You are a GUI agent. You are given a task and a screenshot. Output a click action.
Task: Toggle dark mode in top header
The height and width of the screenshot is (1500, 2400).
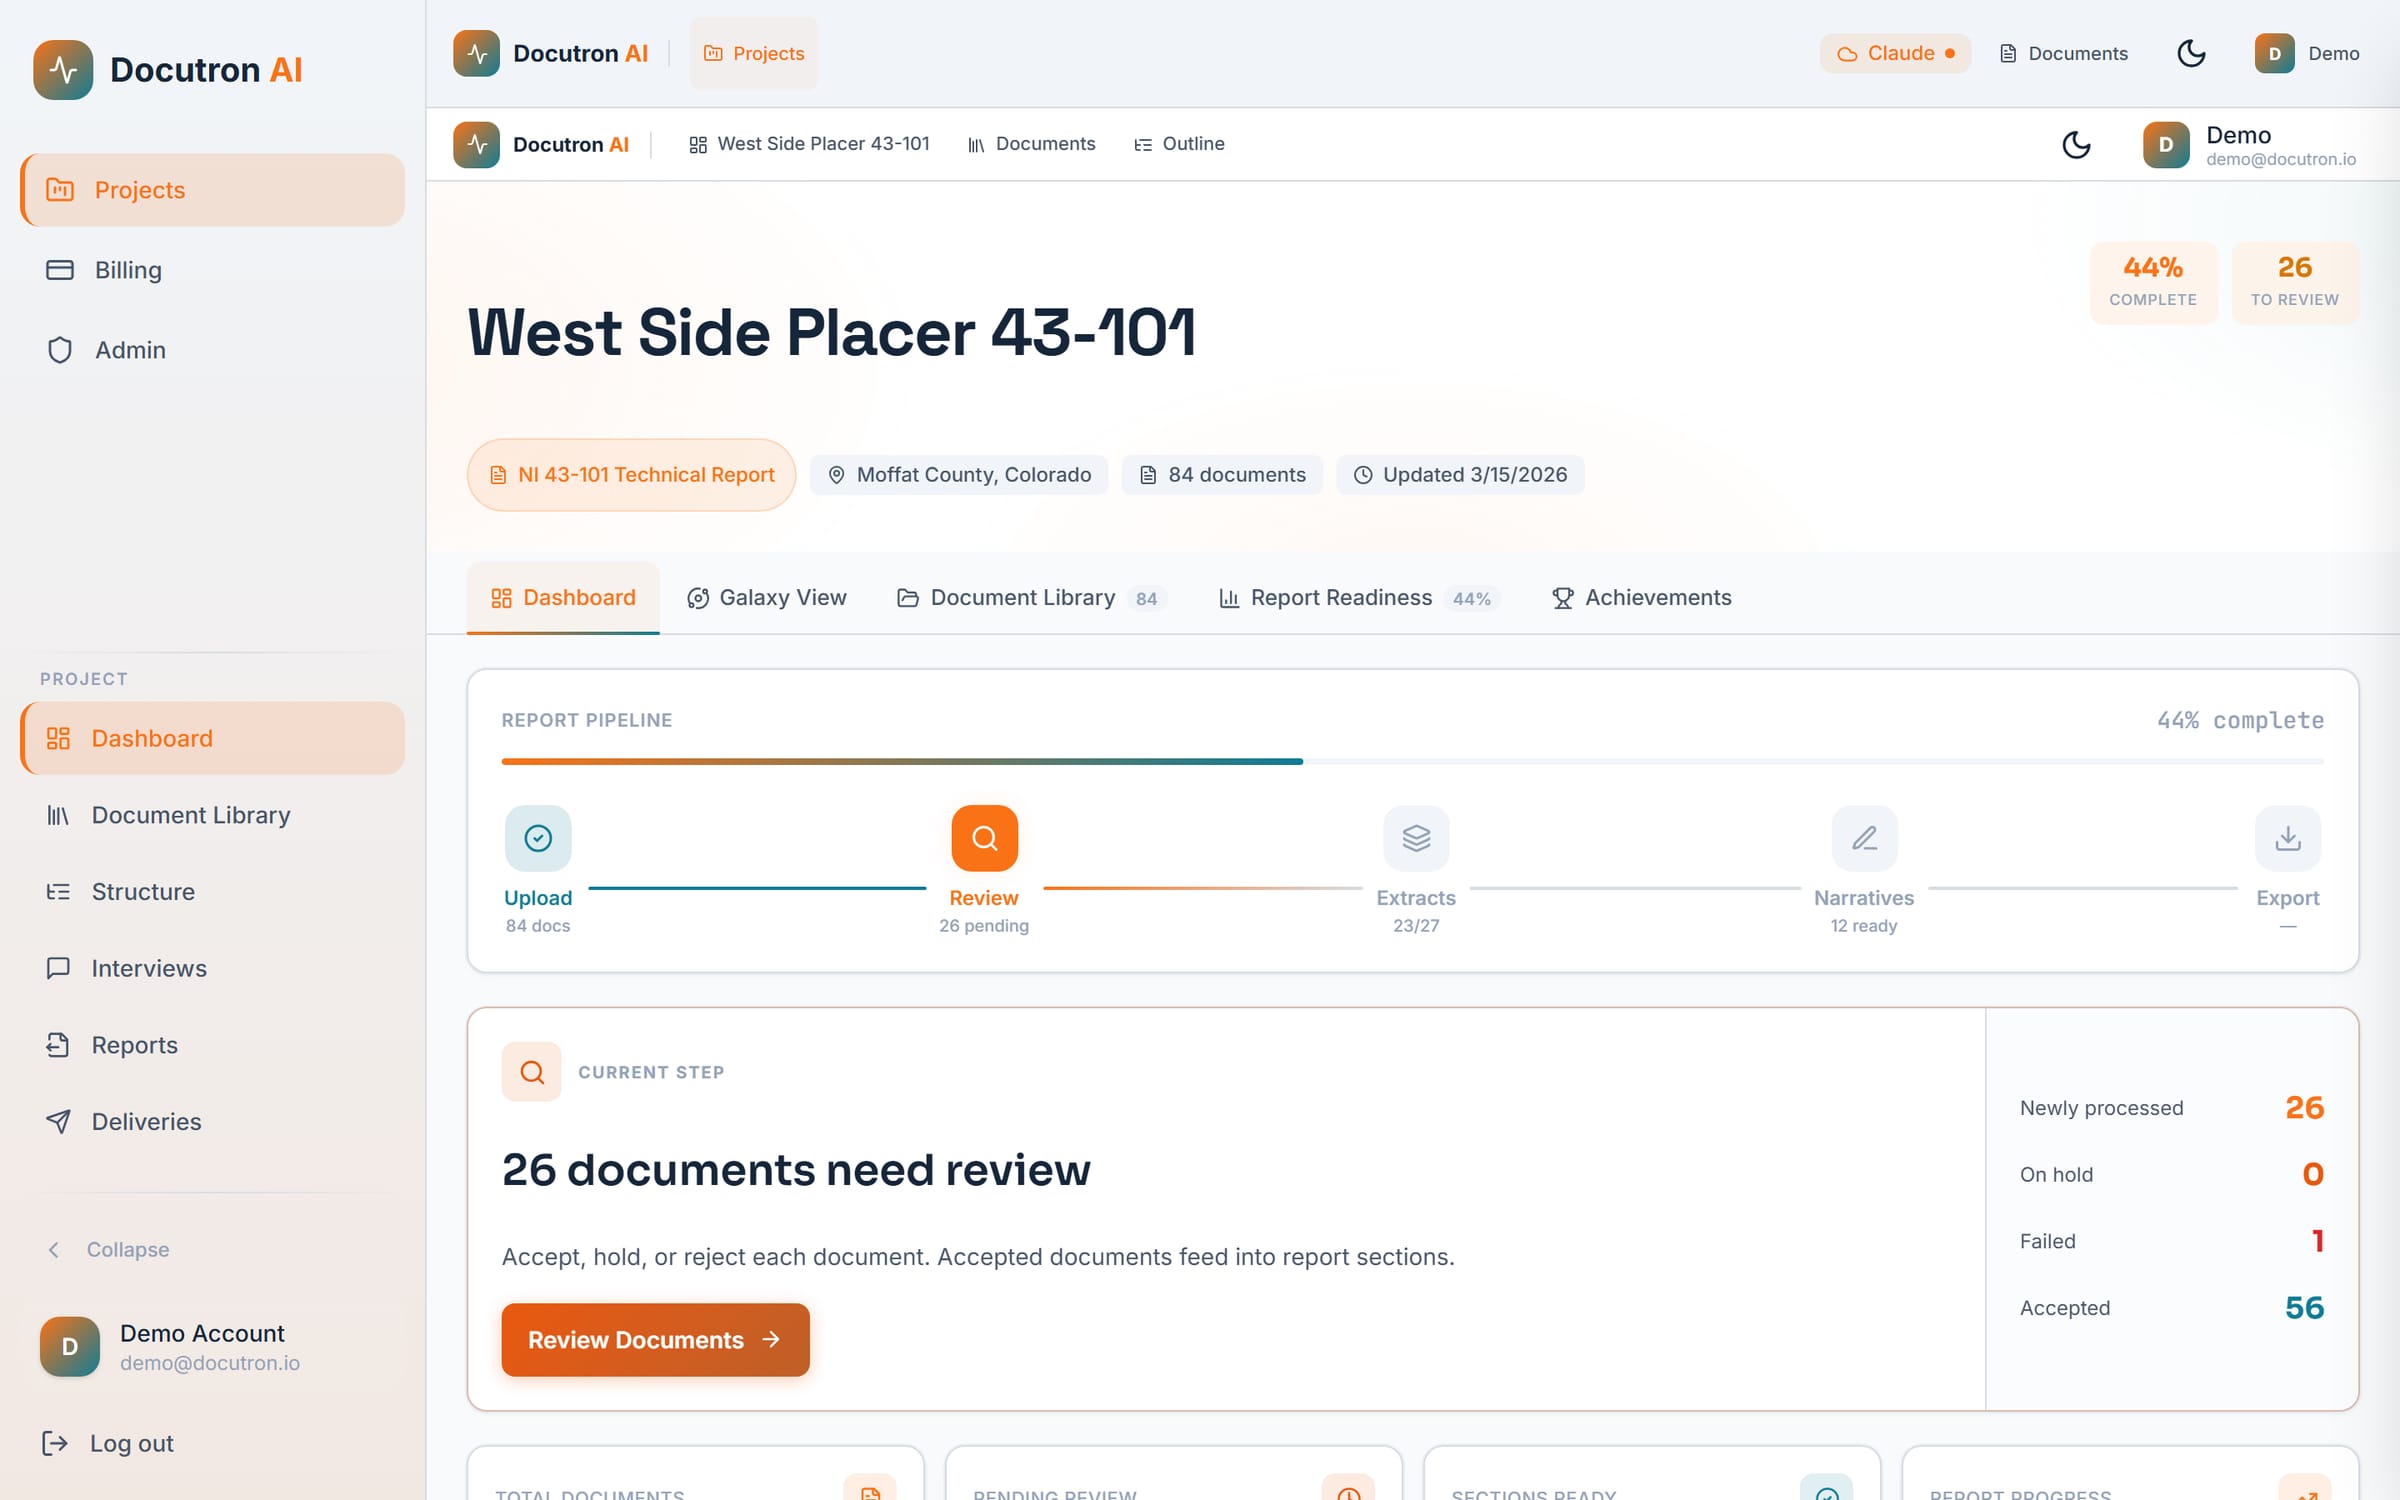[2191, 53]
